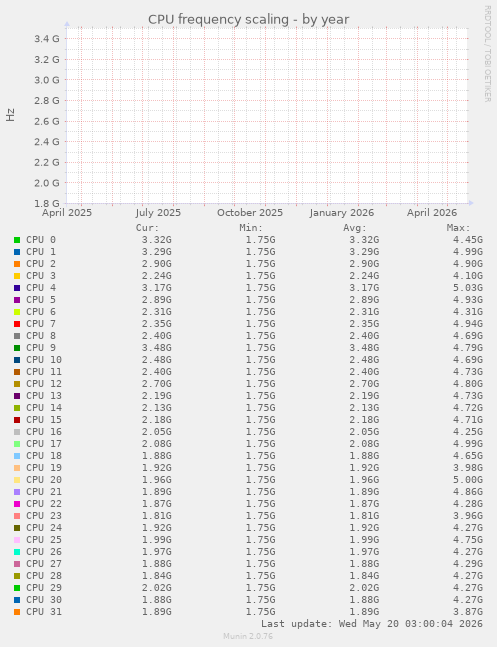The image size is (497, 647).
Task: Click the Avg: column header
Action: tap(355, 228)
